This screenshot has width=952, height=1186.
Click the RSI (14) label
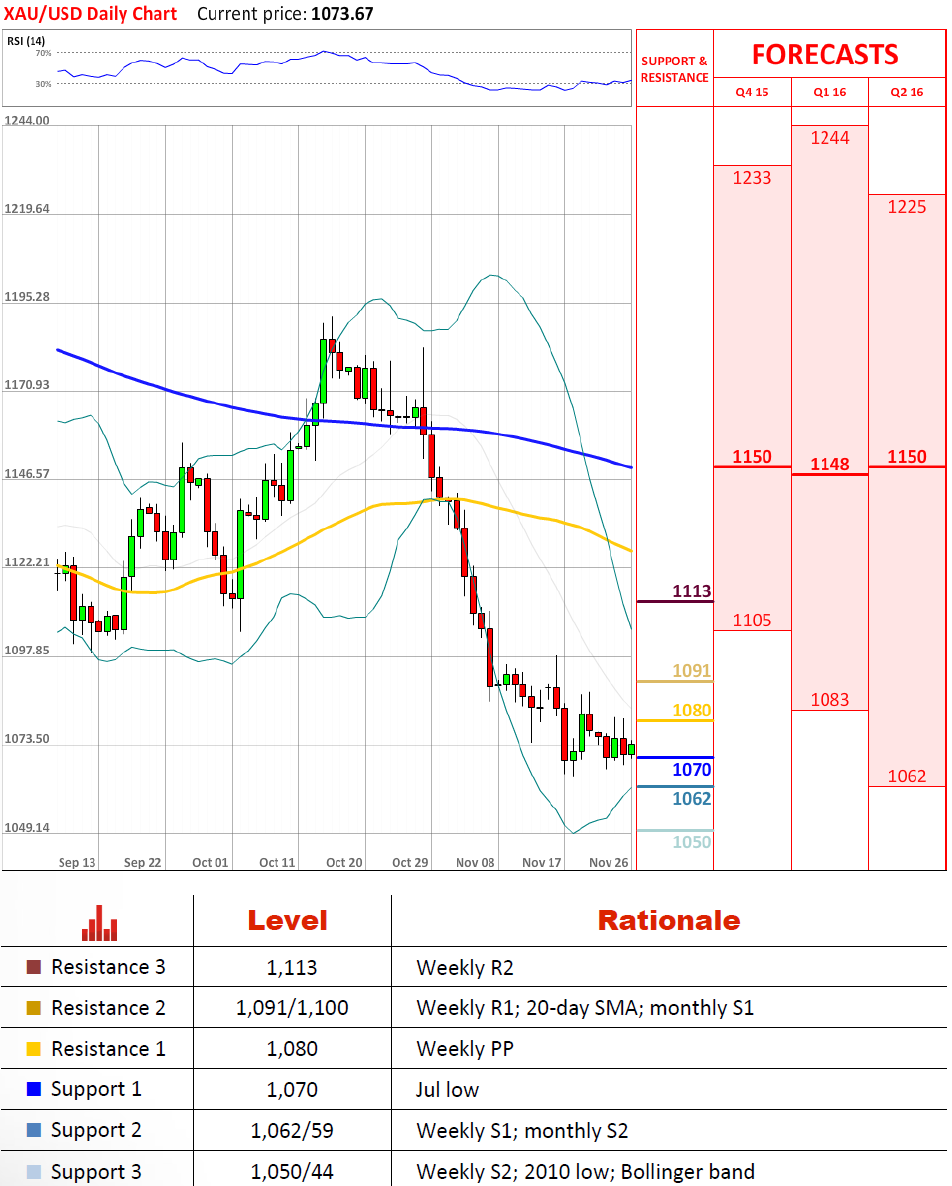[x=26, y=41]
